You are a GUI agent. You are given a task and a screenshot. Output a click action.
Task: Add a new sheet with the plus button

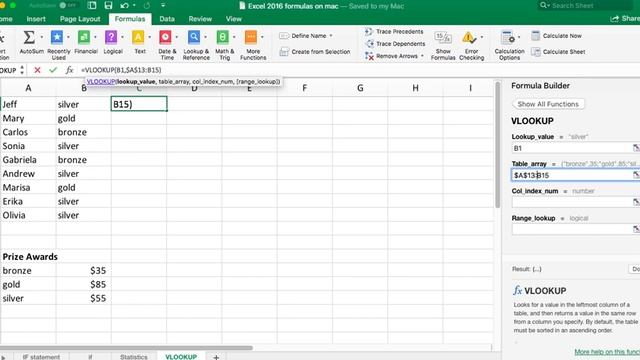[216, 357]
